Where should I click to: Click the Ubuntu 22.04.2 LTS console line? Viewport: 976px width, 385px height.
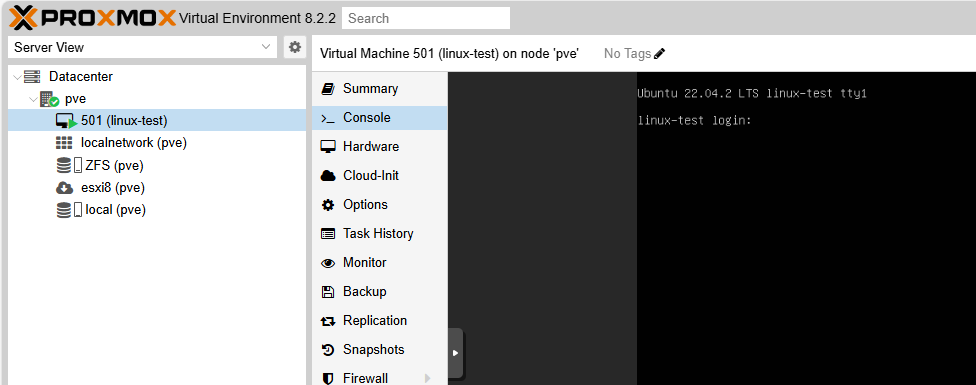(752, 94)
